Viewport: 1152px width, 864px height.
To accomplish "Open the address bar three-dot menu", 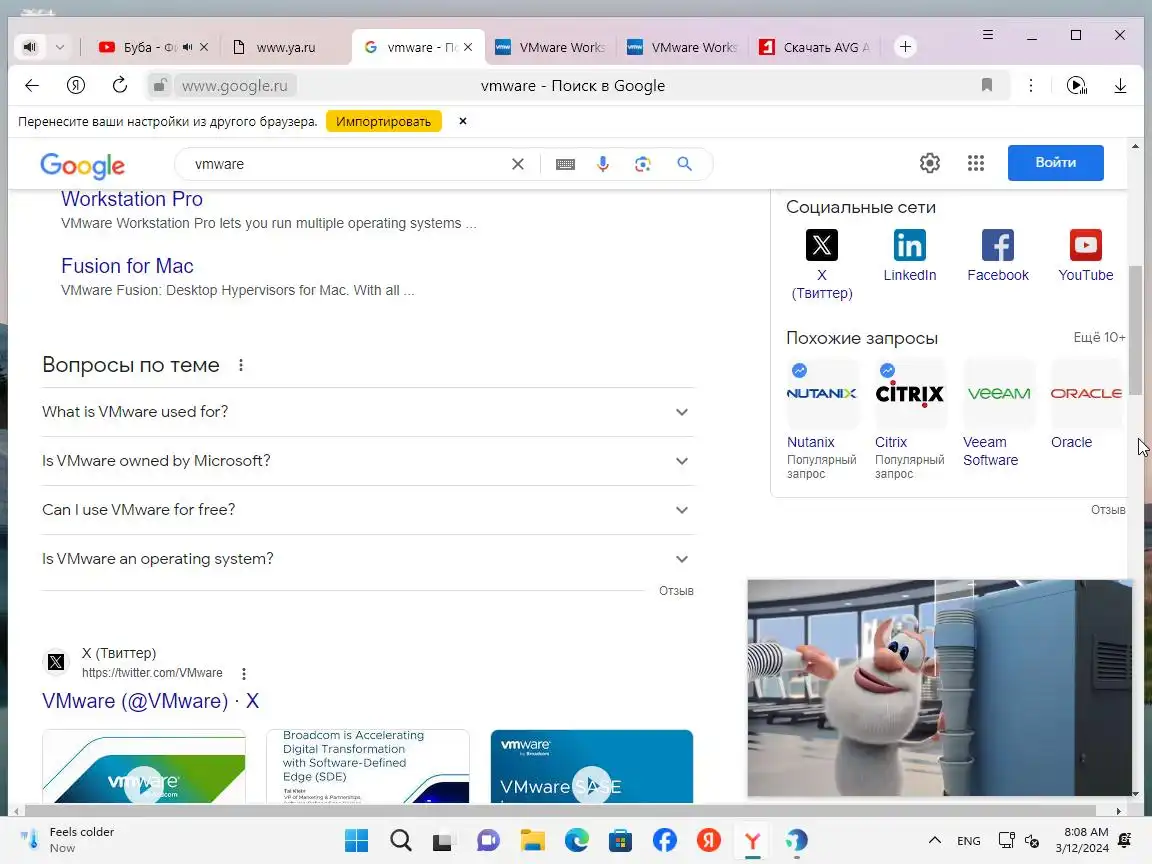I will (x=1031, y=85).
